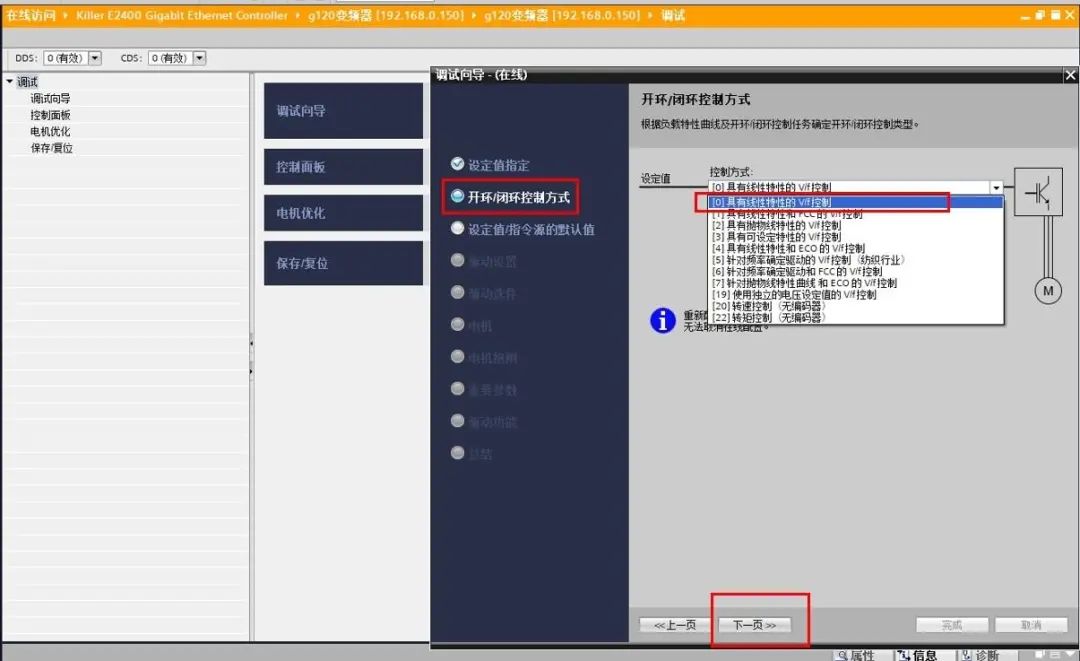Collapse the 调试 tree node arrow
Screen dimensions: 1080x661
pyautogui.click(x=10, y=81)
